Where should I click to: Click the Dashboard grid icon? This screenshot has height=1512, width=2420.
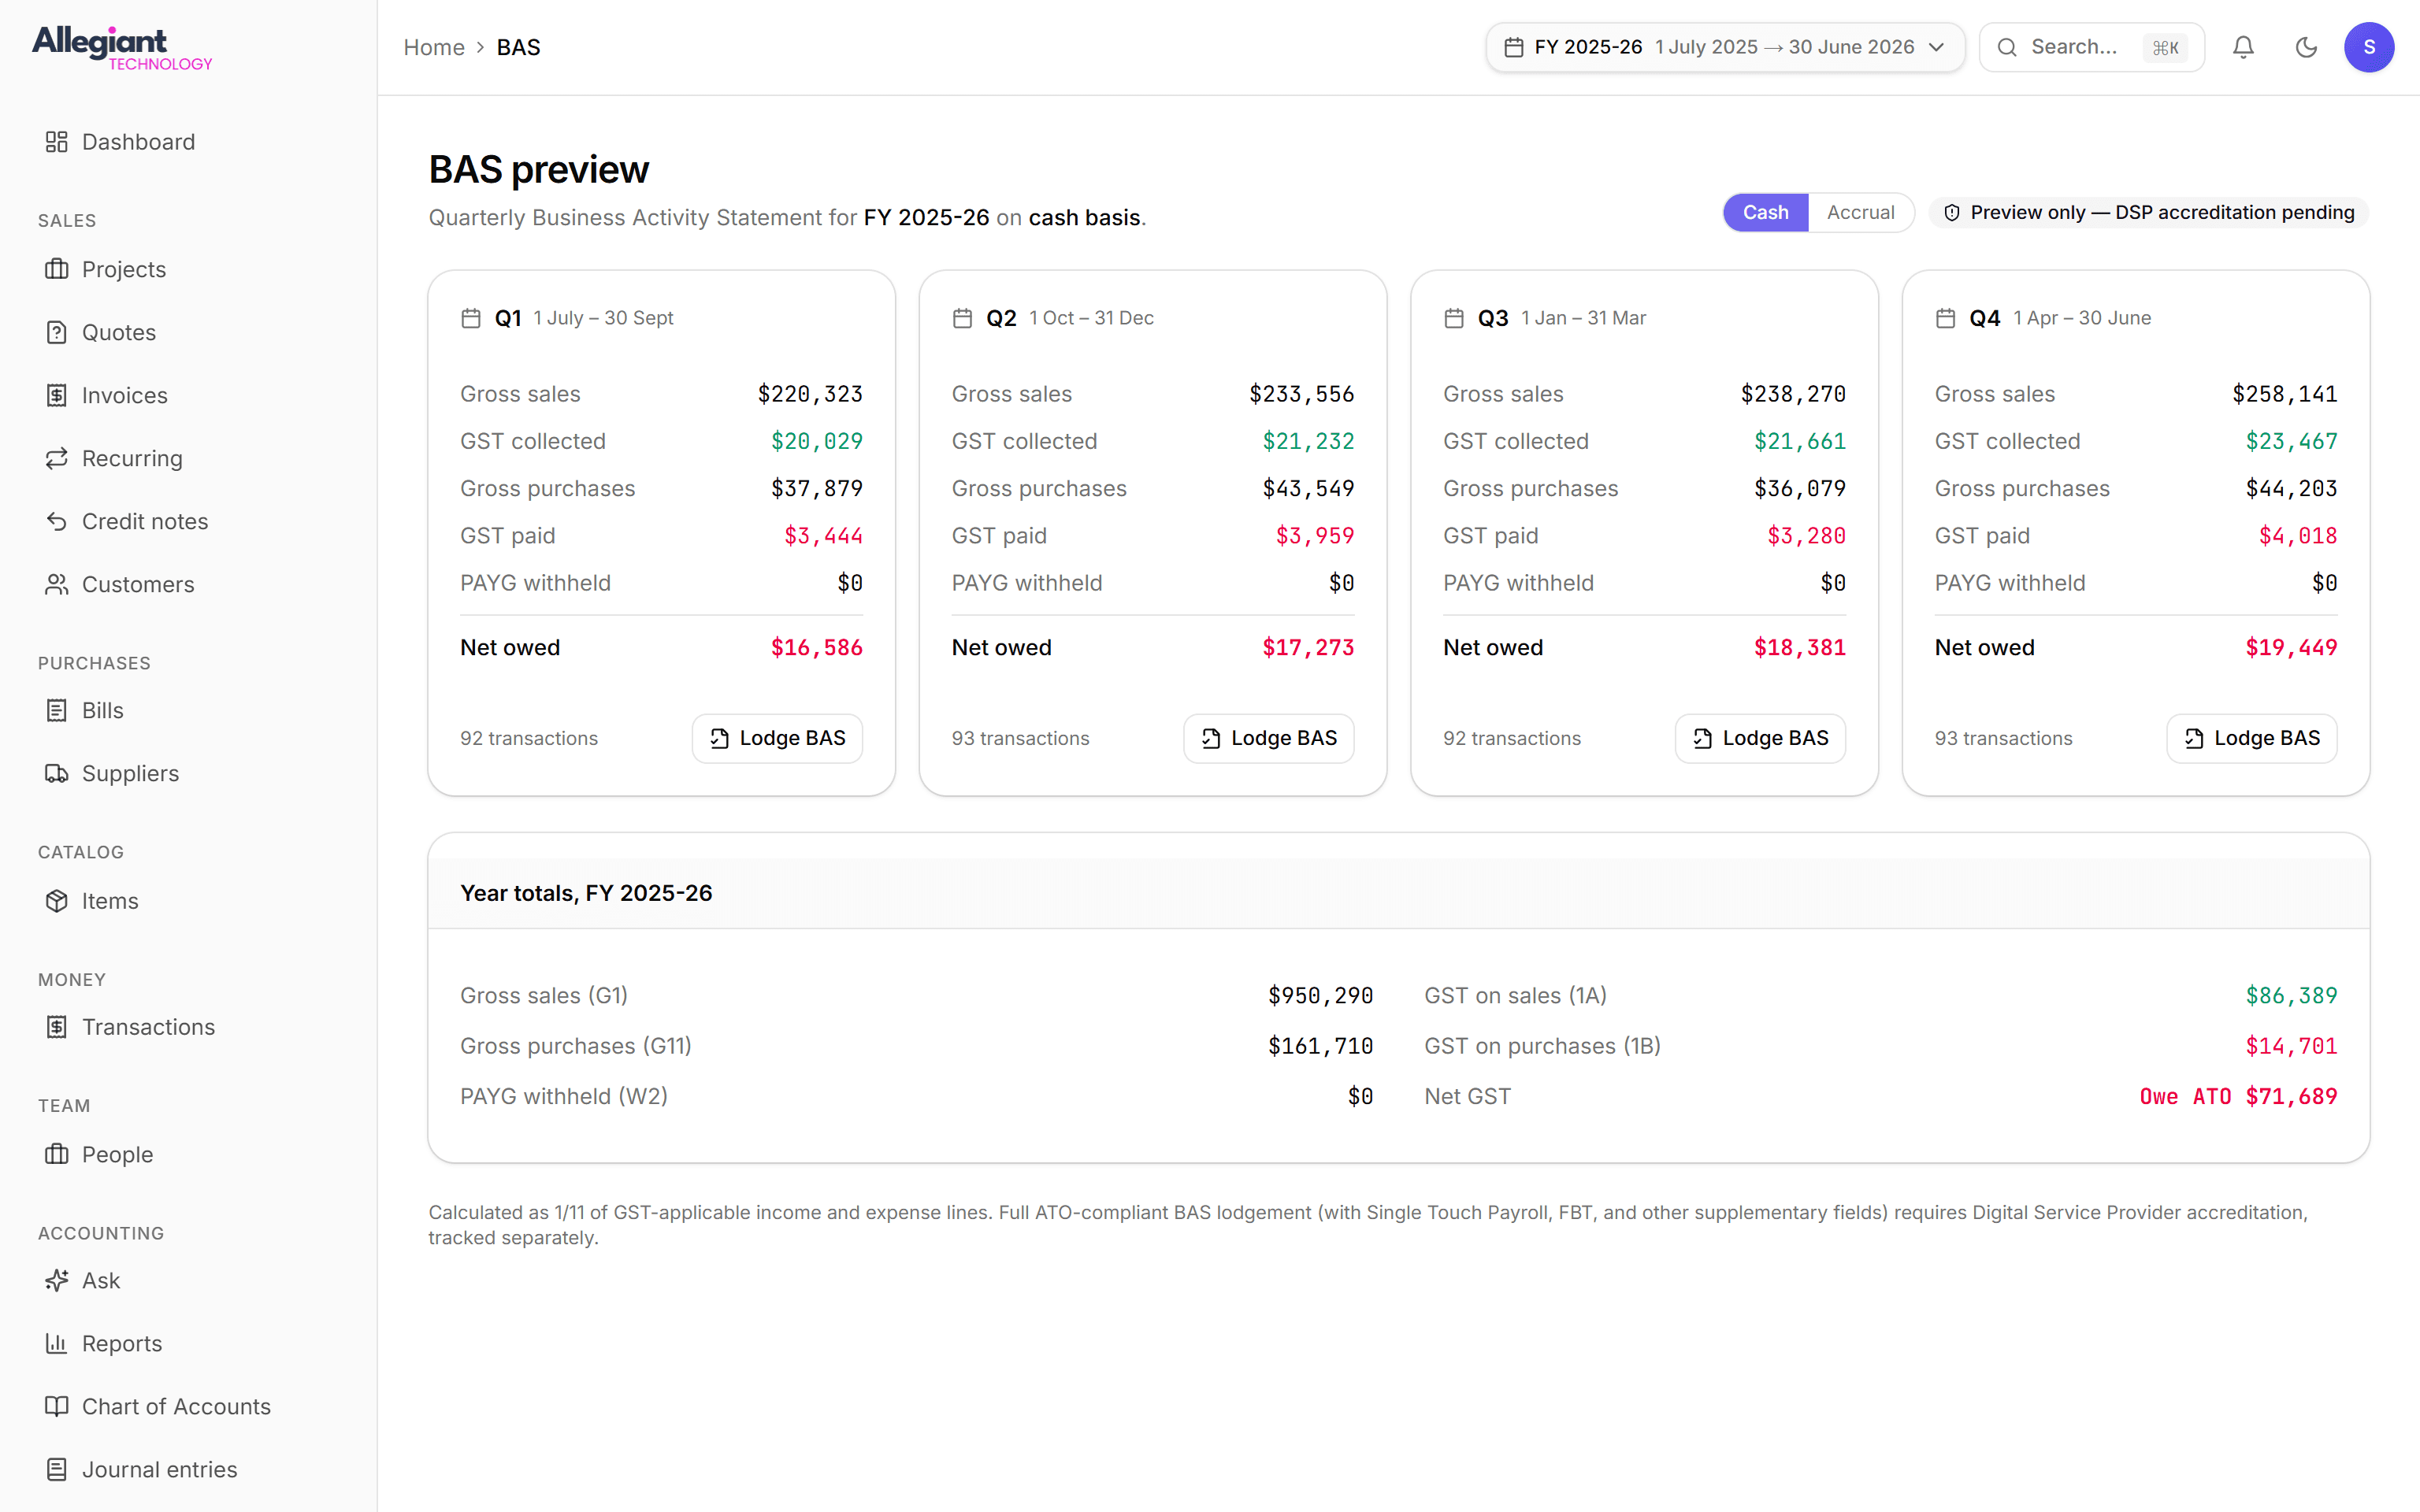point(56,142)
